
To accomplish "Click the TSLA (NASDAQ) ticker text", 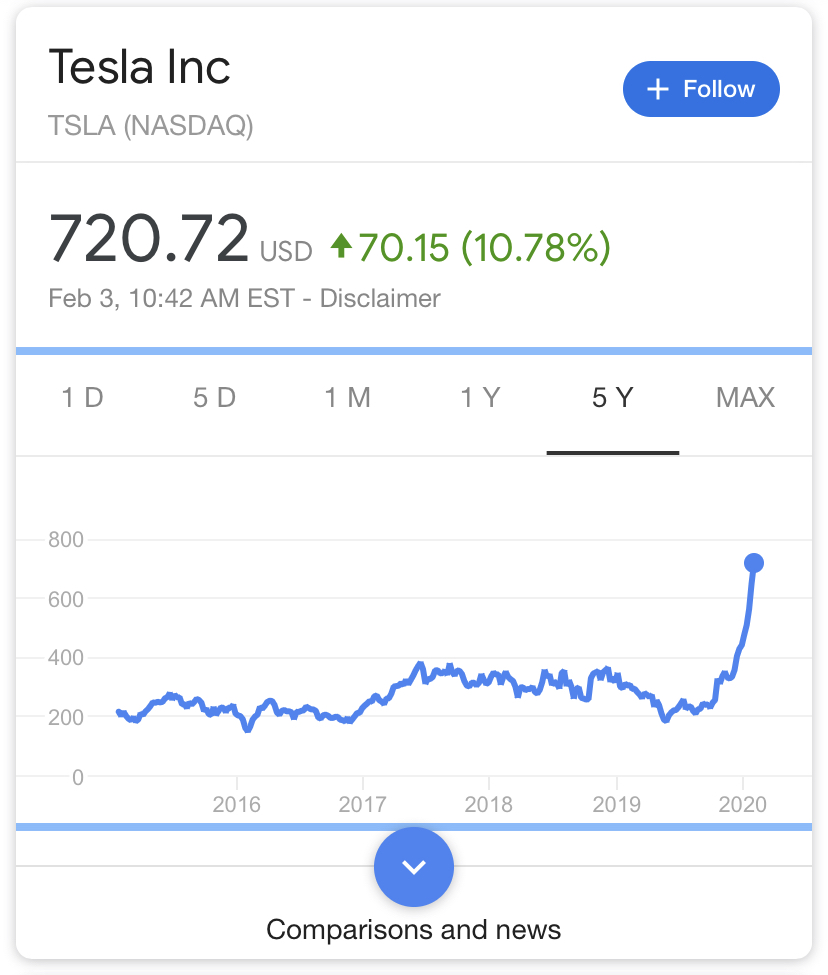I will click(x=151, y=126).
